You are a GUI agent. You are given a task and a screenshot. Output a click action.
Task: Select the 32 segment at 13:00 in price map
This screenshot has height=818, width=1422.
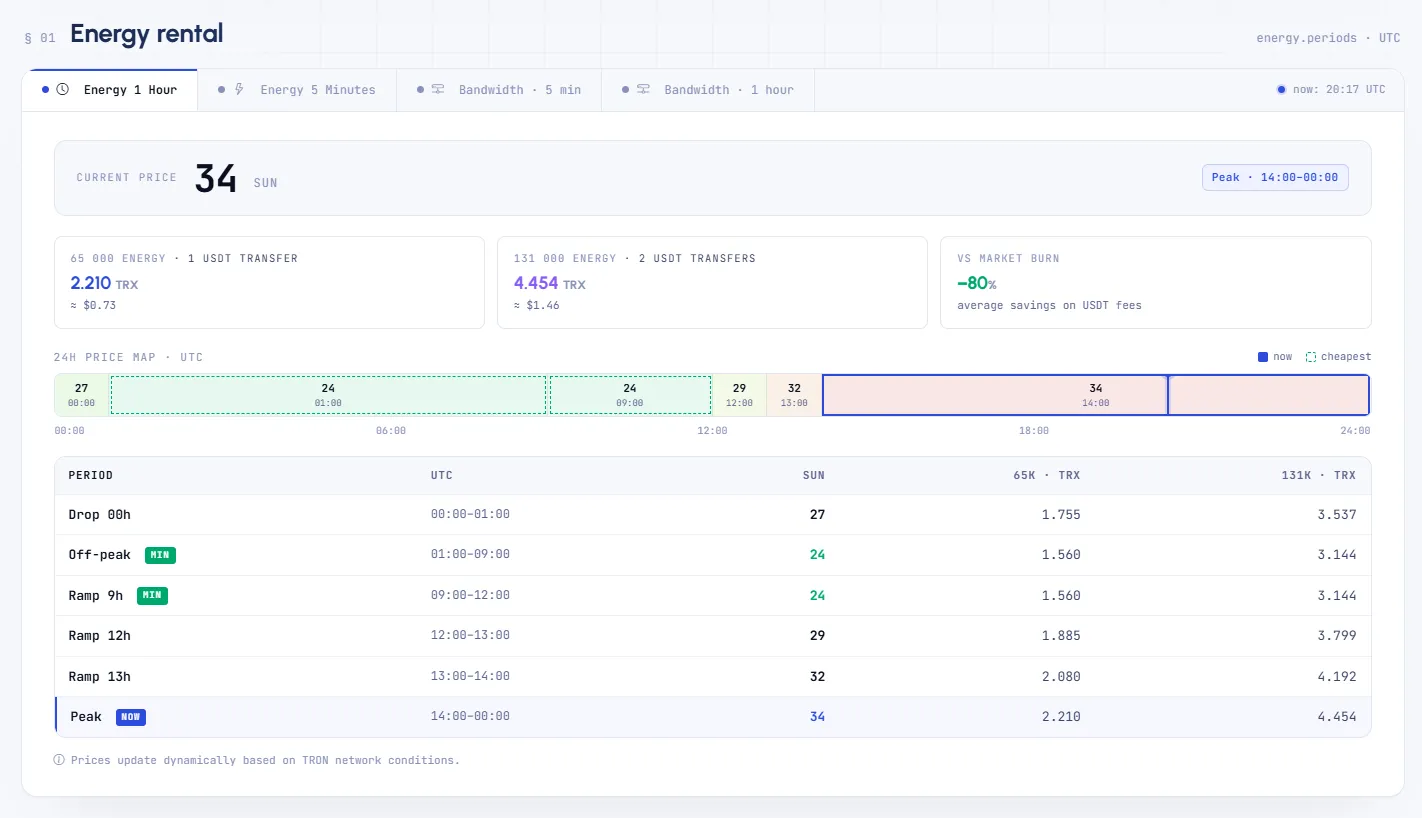(x=794, y=395)
